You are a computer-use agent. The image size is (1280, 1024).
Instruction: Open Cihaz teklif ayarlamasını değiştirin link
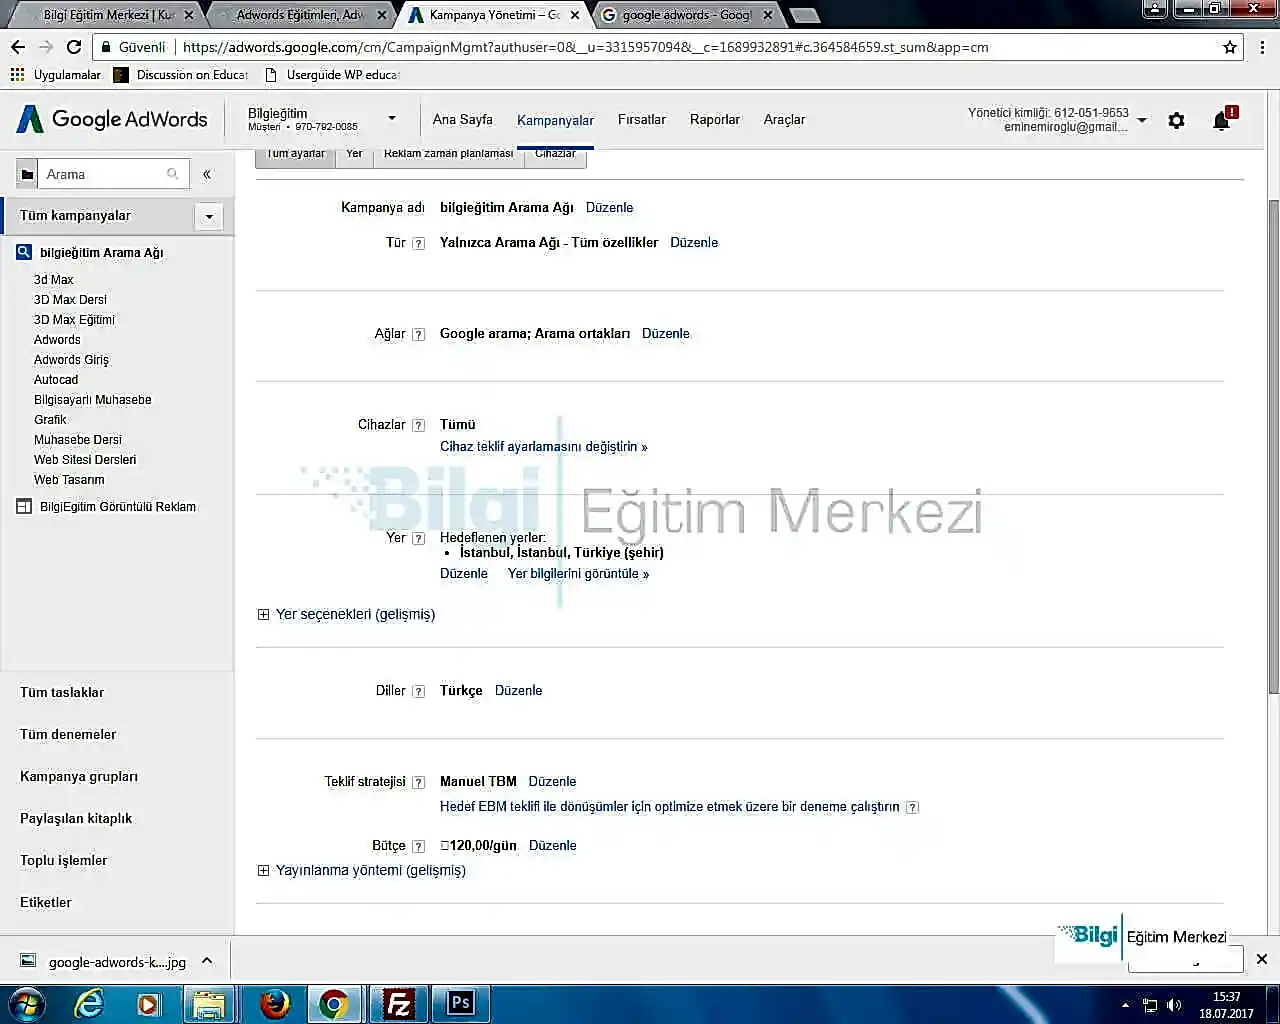coord(543,446)
